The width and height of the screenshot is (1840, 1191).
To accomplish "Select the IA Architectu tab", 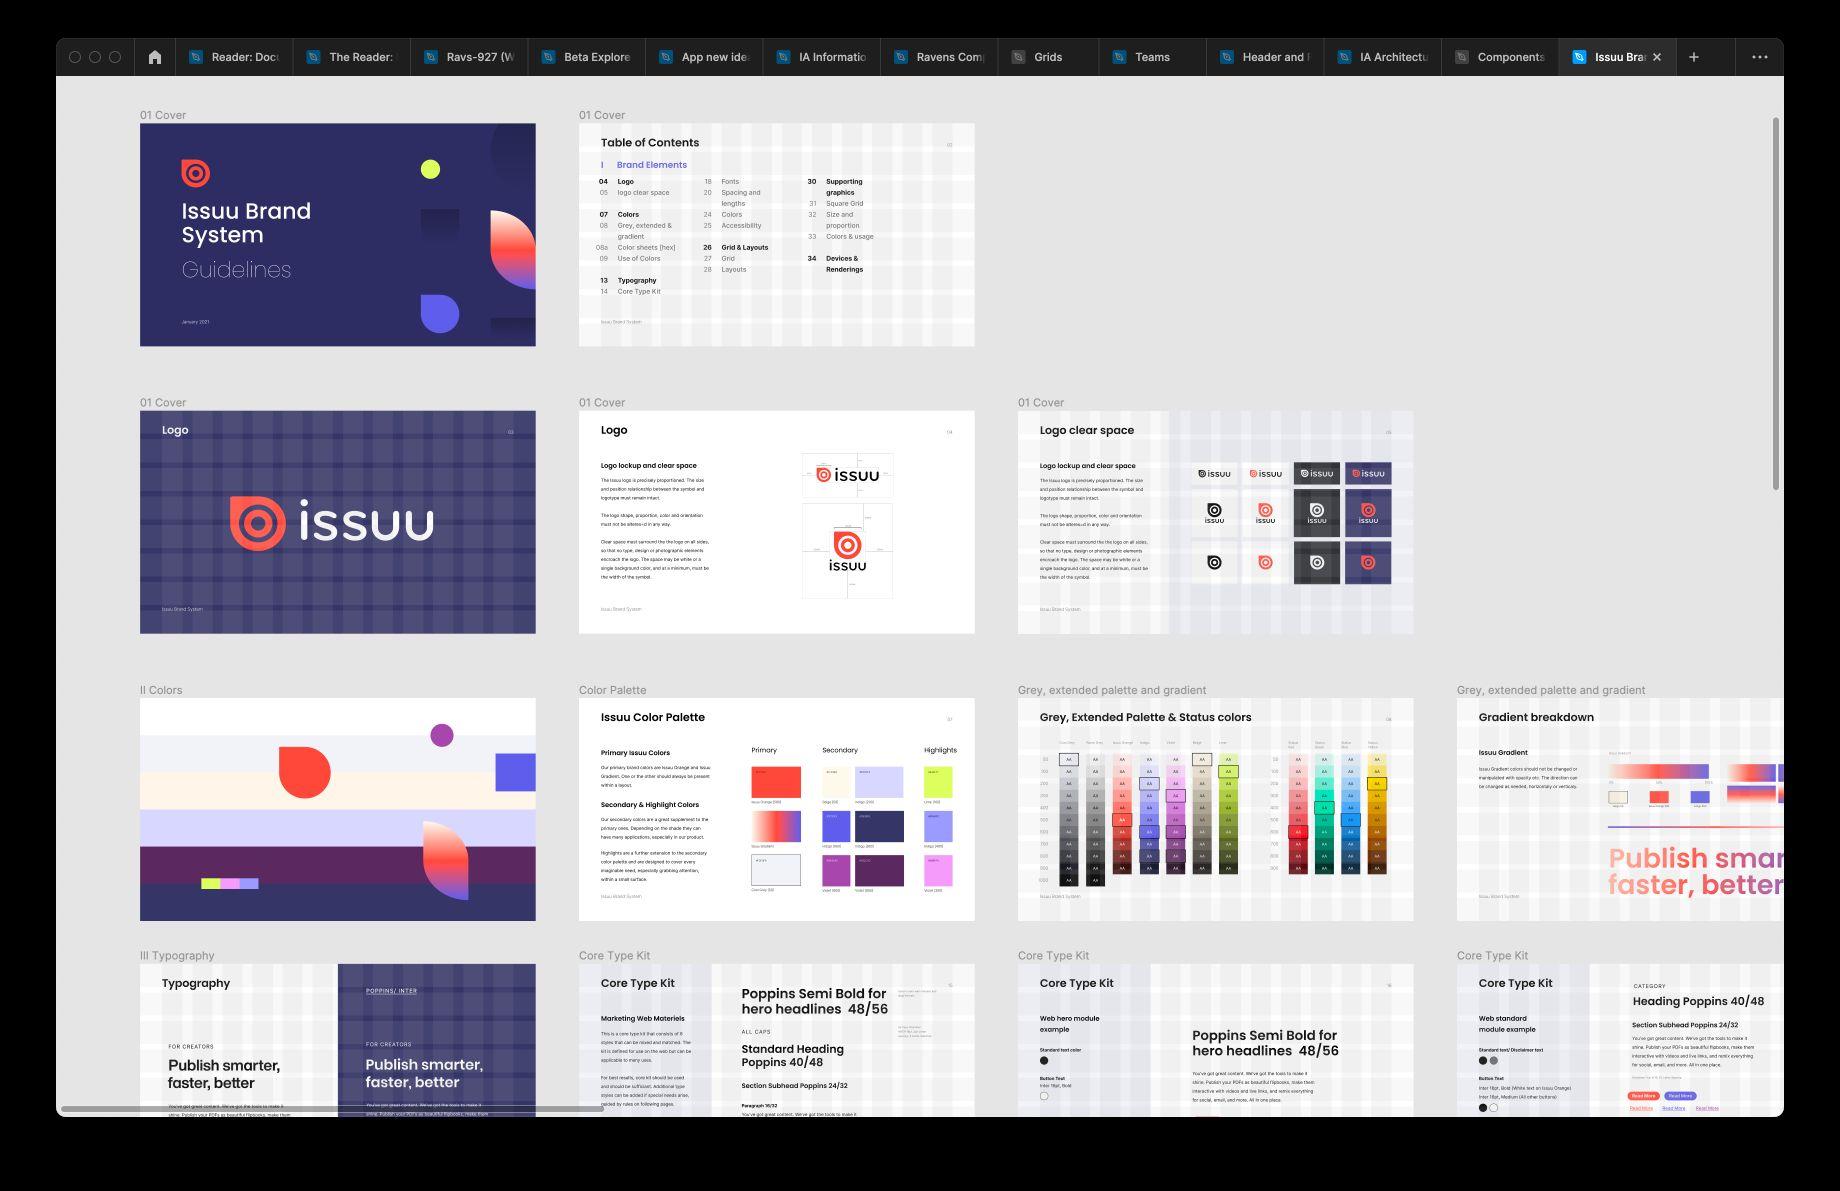I will click(1382, 57).
